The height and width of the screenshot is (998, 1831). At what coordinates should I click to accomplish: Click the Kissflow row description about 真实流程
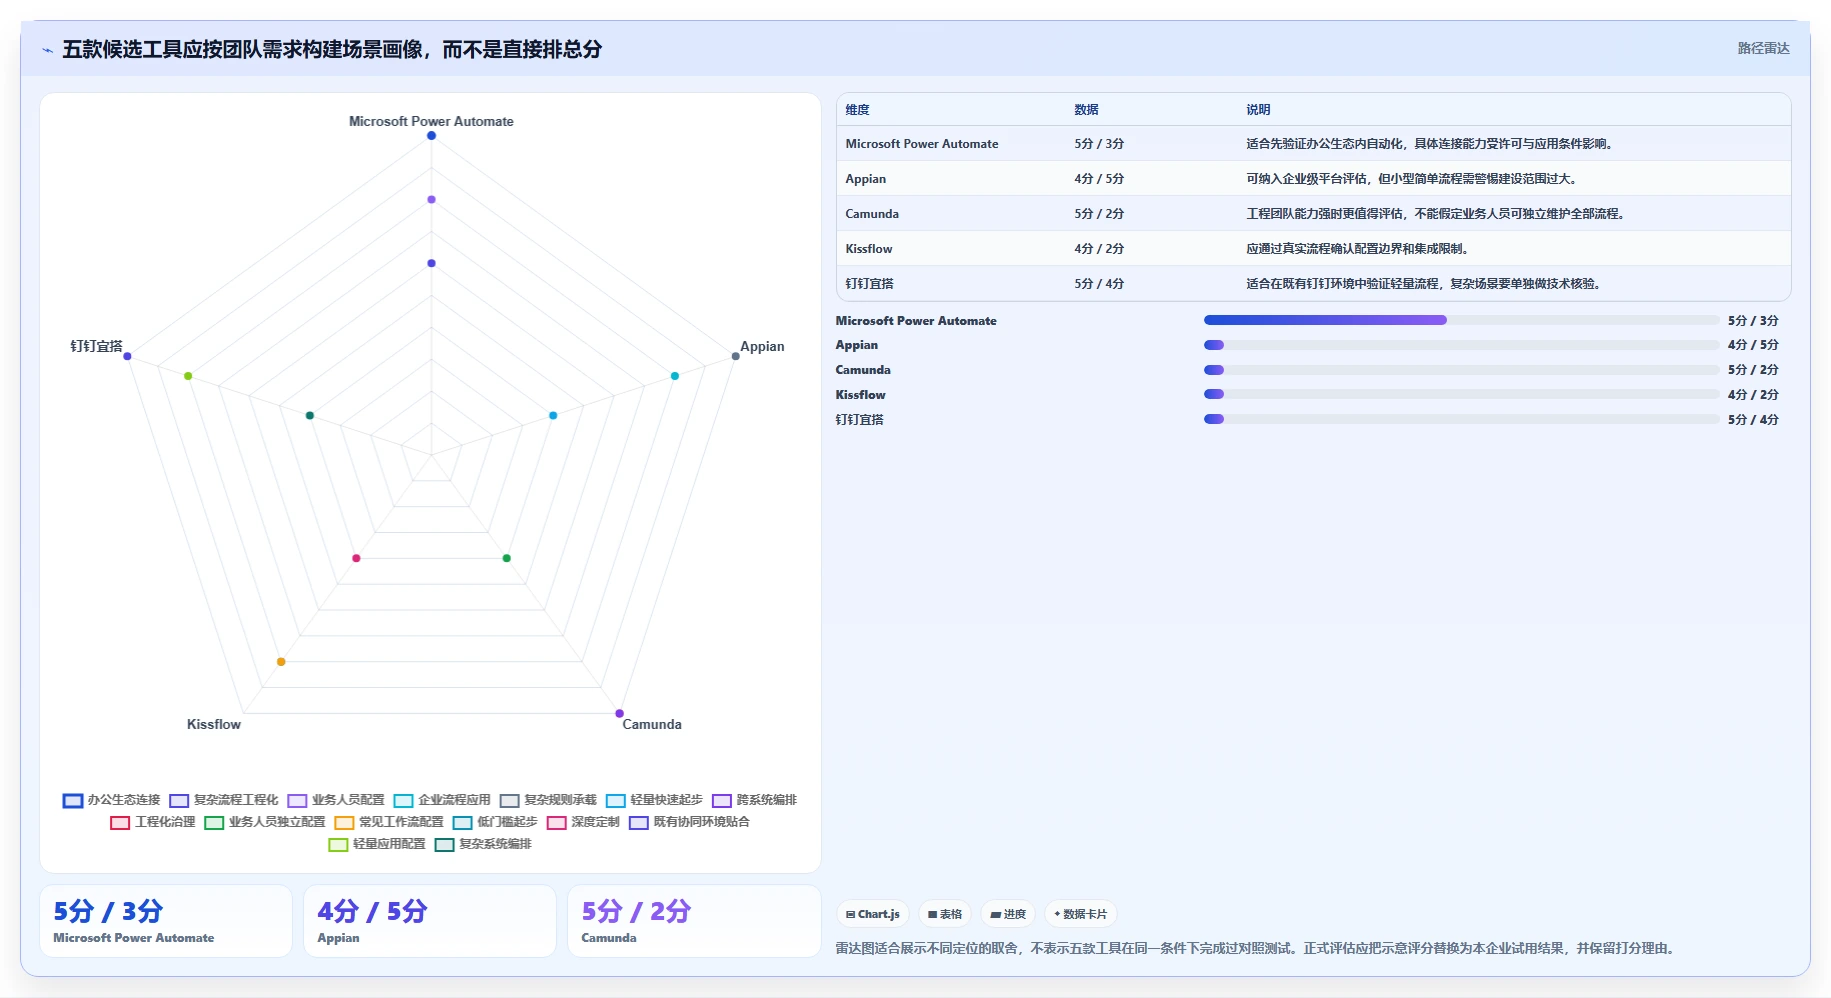coord(1359,249)
